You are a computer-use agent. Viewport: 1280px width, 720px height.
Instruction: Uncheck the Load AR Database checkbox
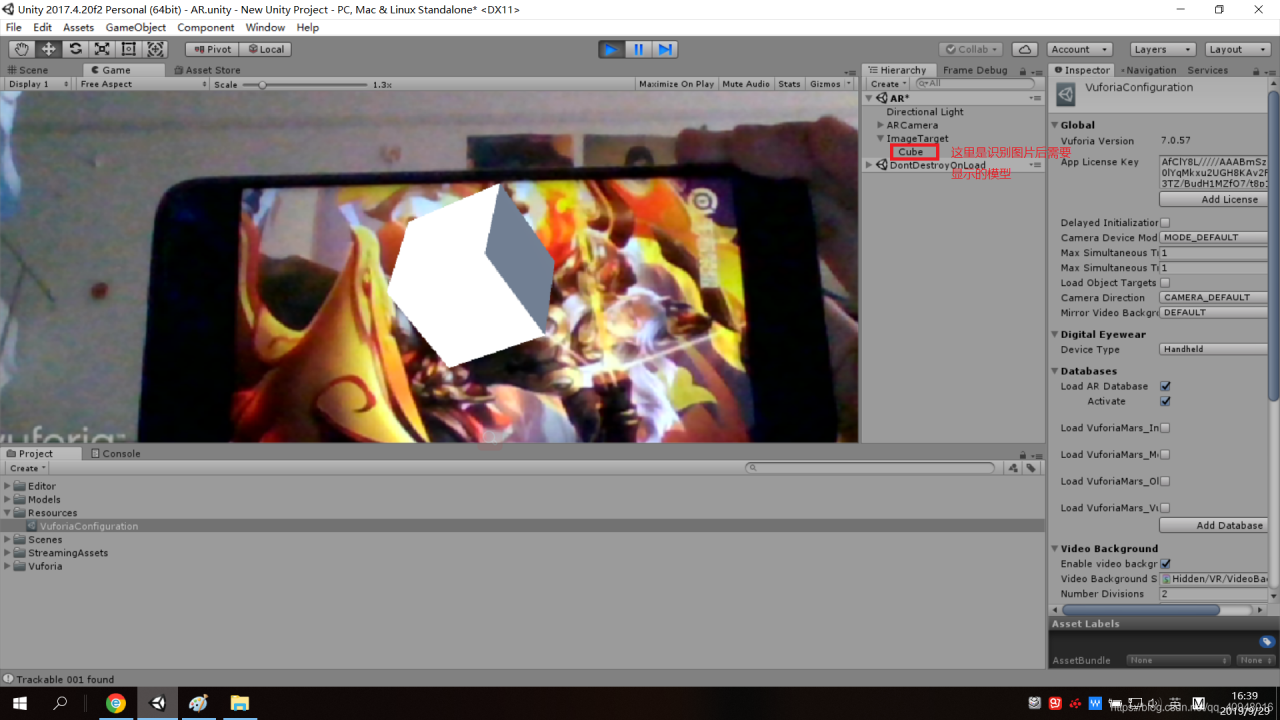[1165, 386]
